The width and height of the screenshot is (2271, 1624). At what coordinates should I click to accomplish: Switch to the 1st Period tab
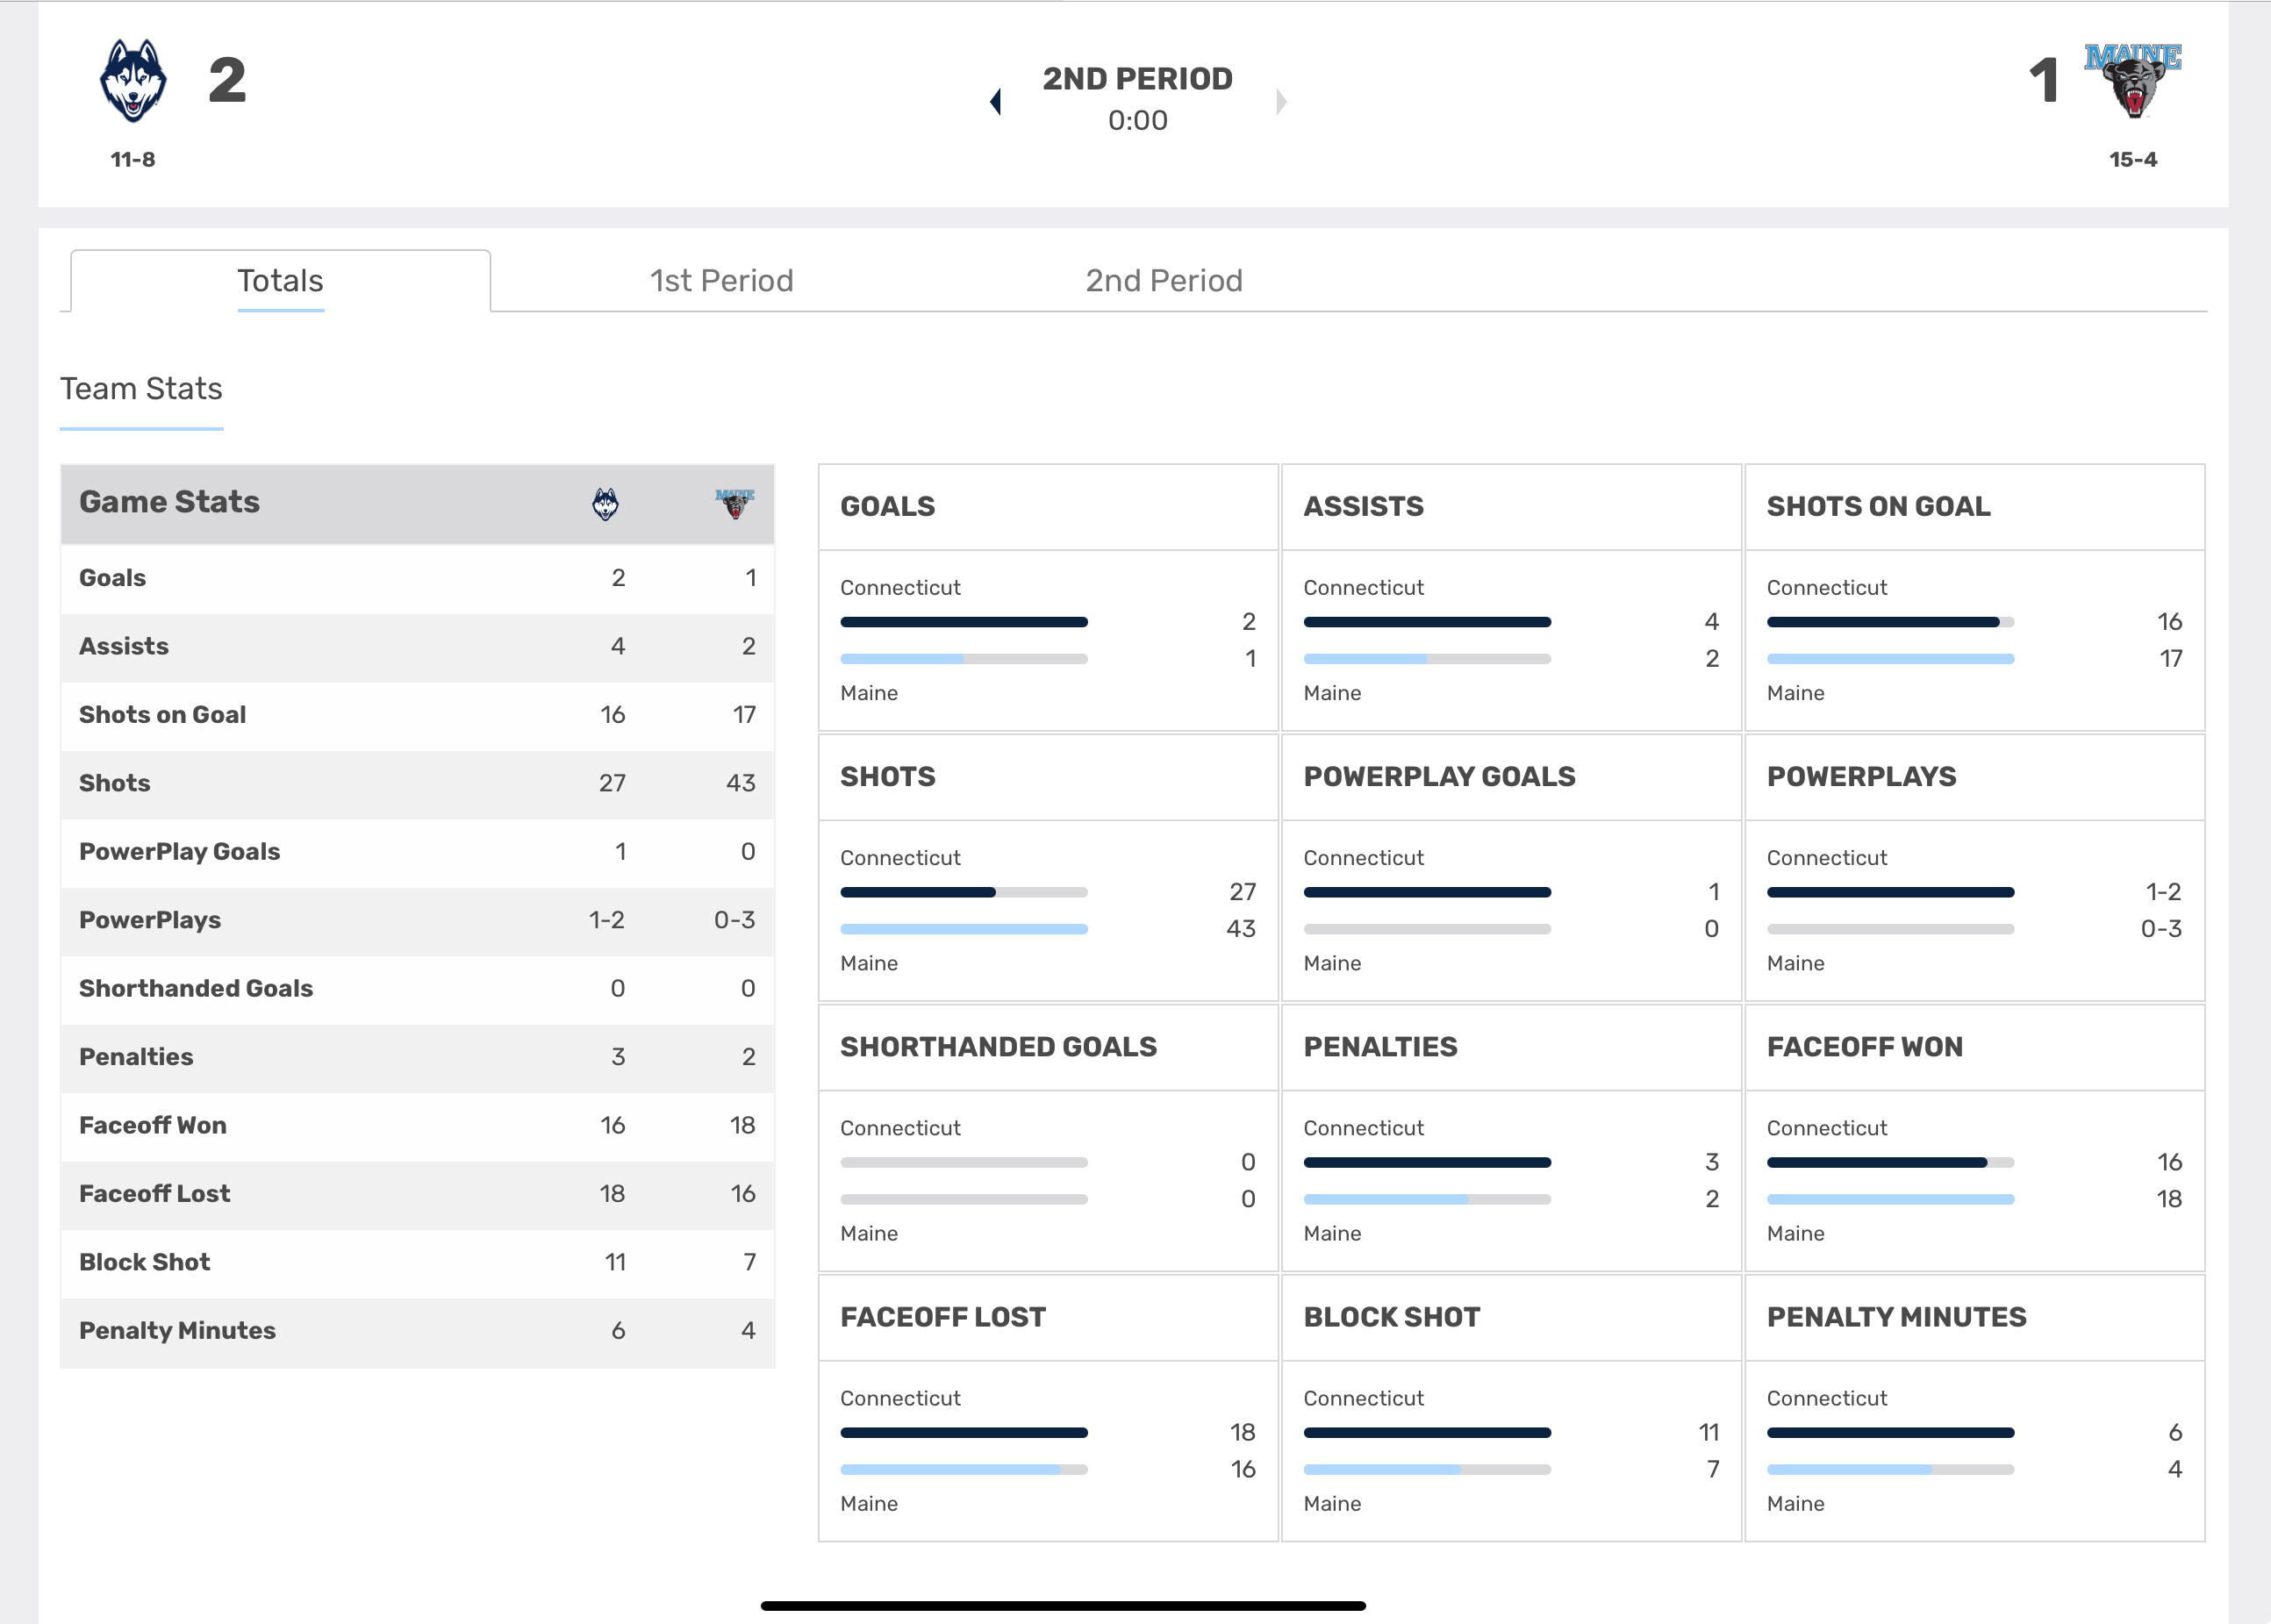click(721, 281)
